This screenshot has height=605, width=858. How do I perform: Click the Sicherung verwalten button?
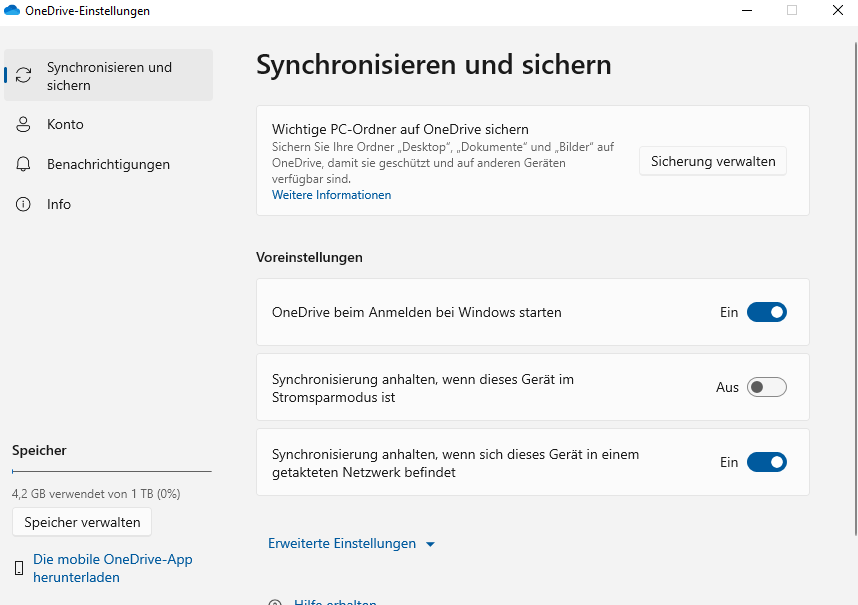(713, 161)
